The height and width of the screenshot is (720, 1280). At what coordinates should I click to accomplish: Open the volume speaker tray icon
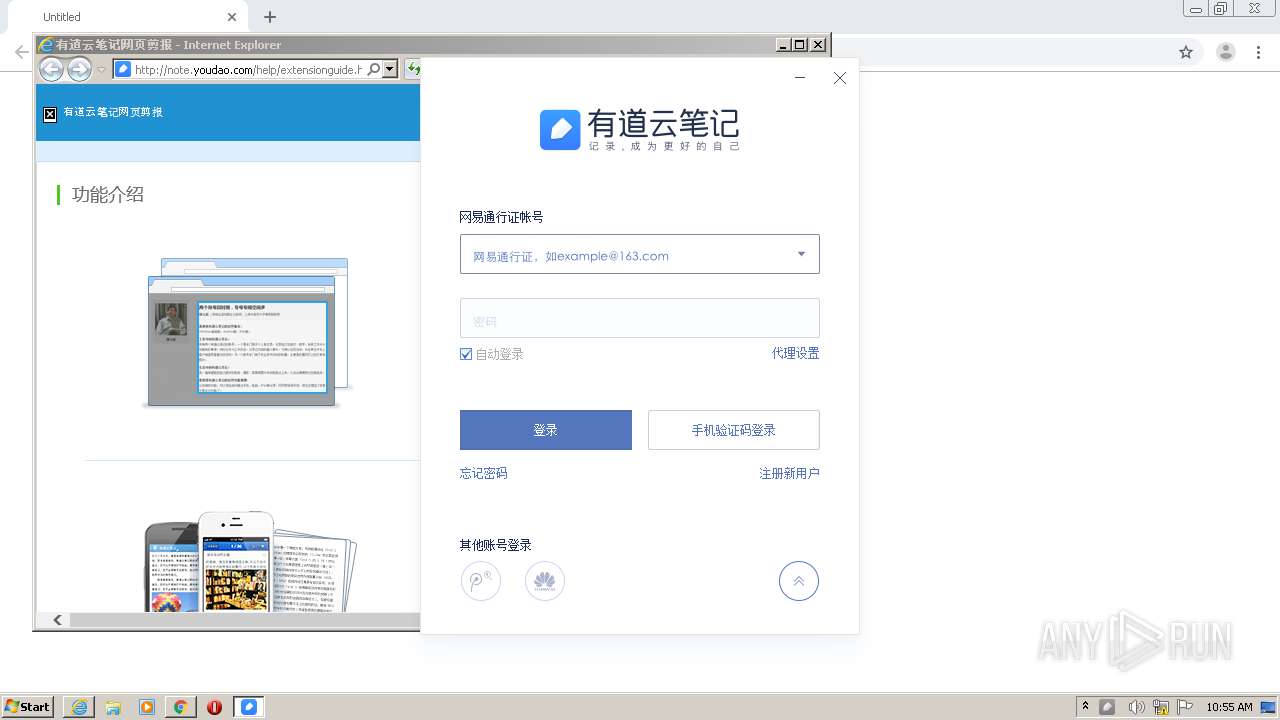[1136, 707]
